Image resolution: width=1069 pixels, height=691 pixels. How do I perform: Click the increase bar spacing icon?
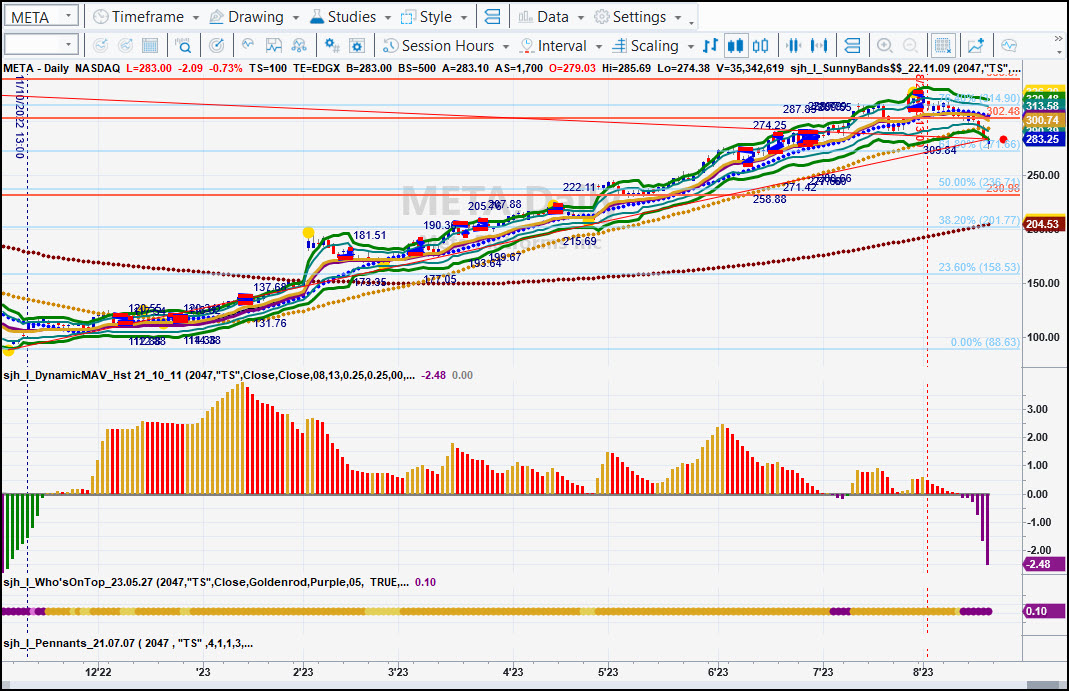click(x=819, y=46)
